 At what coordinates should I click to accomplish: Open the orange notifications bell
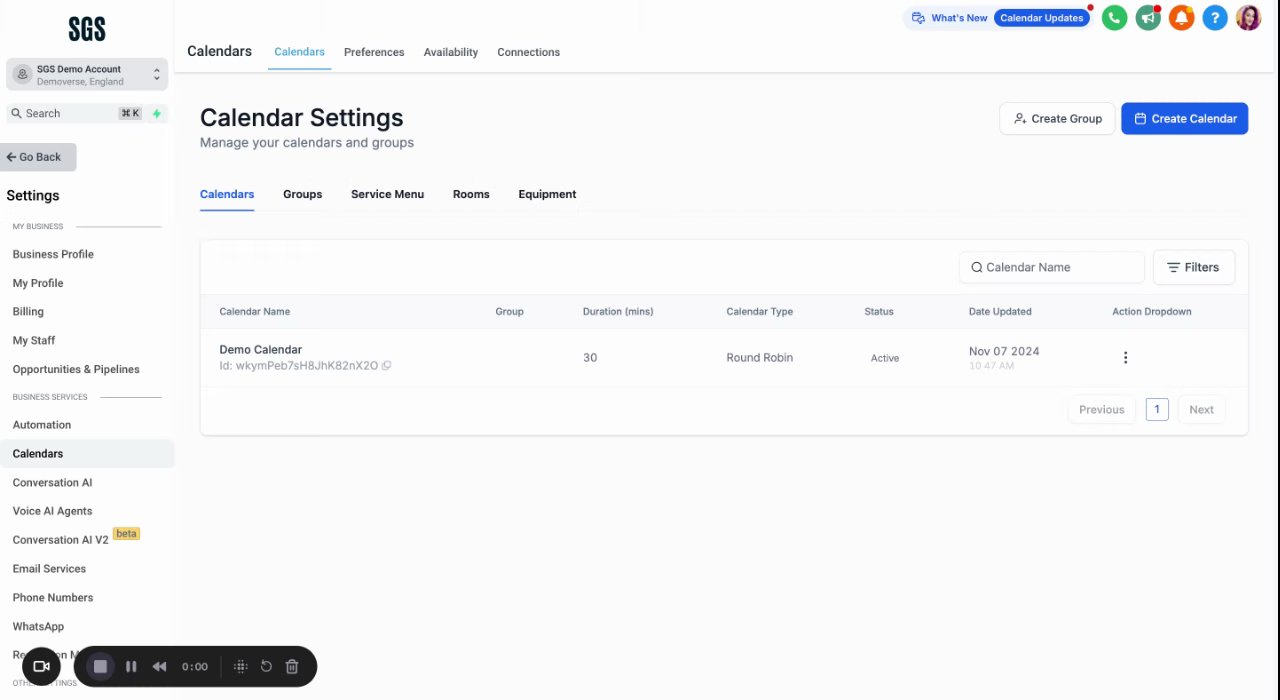(1181, 18)
